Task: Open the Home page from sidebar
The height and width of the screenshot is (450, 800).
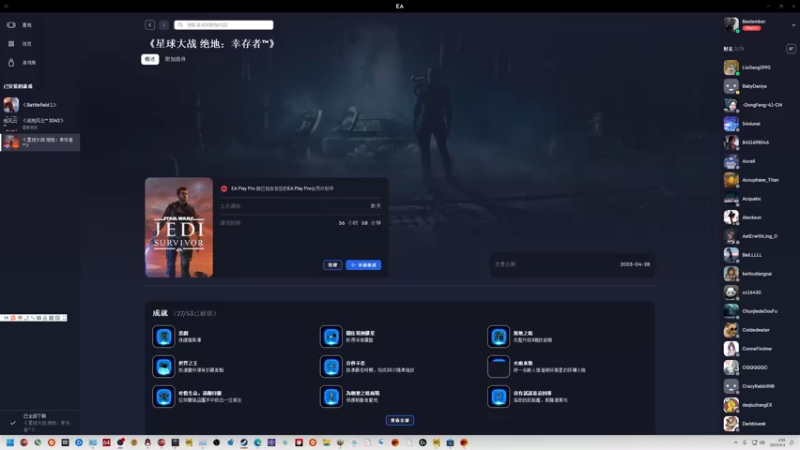Action: point(19,25)
